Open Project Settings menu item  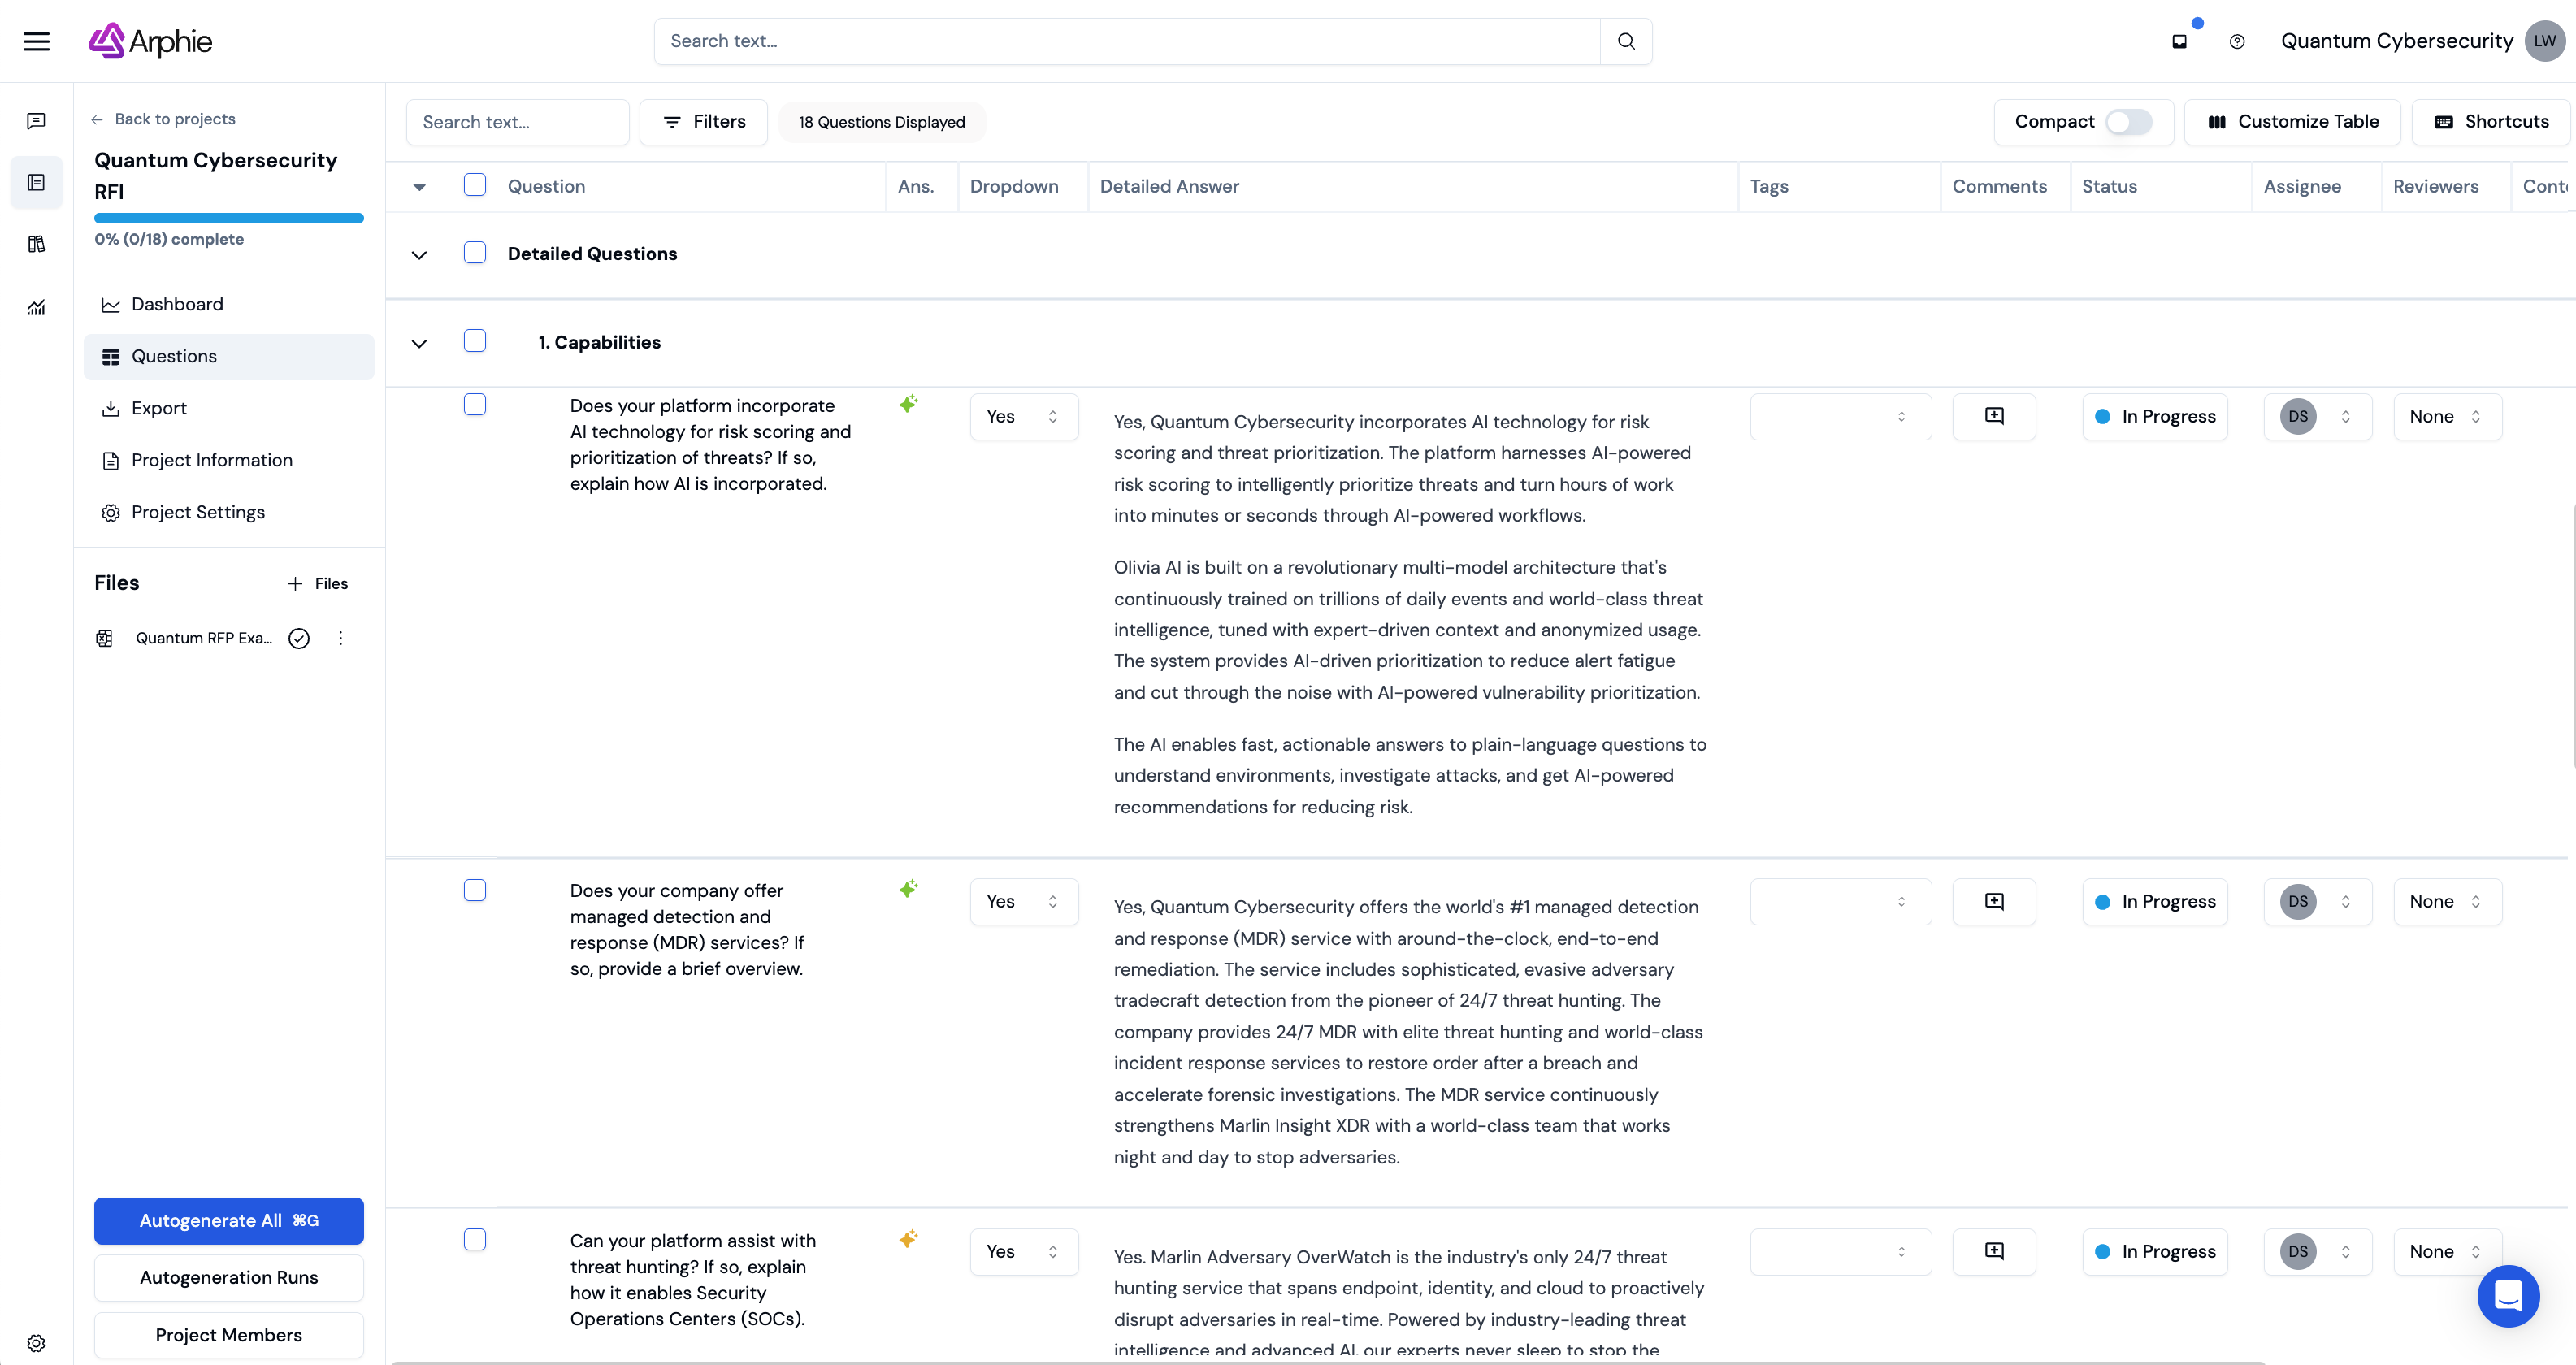[198, 512]
